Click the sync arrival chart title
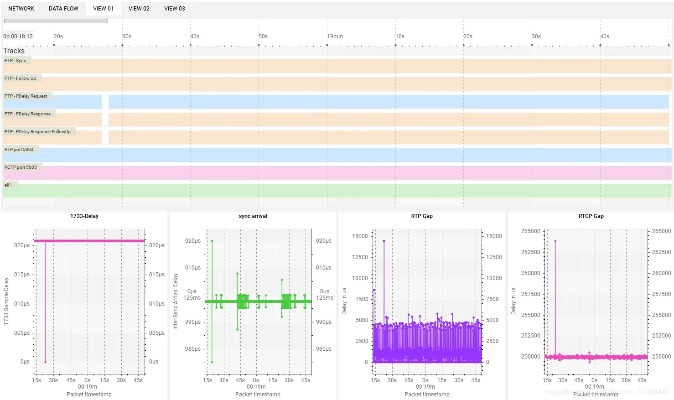674x400 pixels. [x=252, y=214]
